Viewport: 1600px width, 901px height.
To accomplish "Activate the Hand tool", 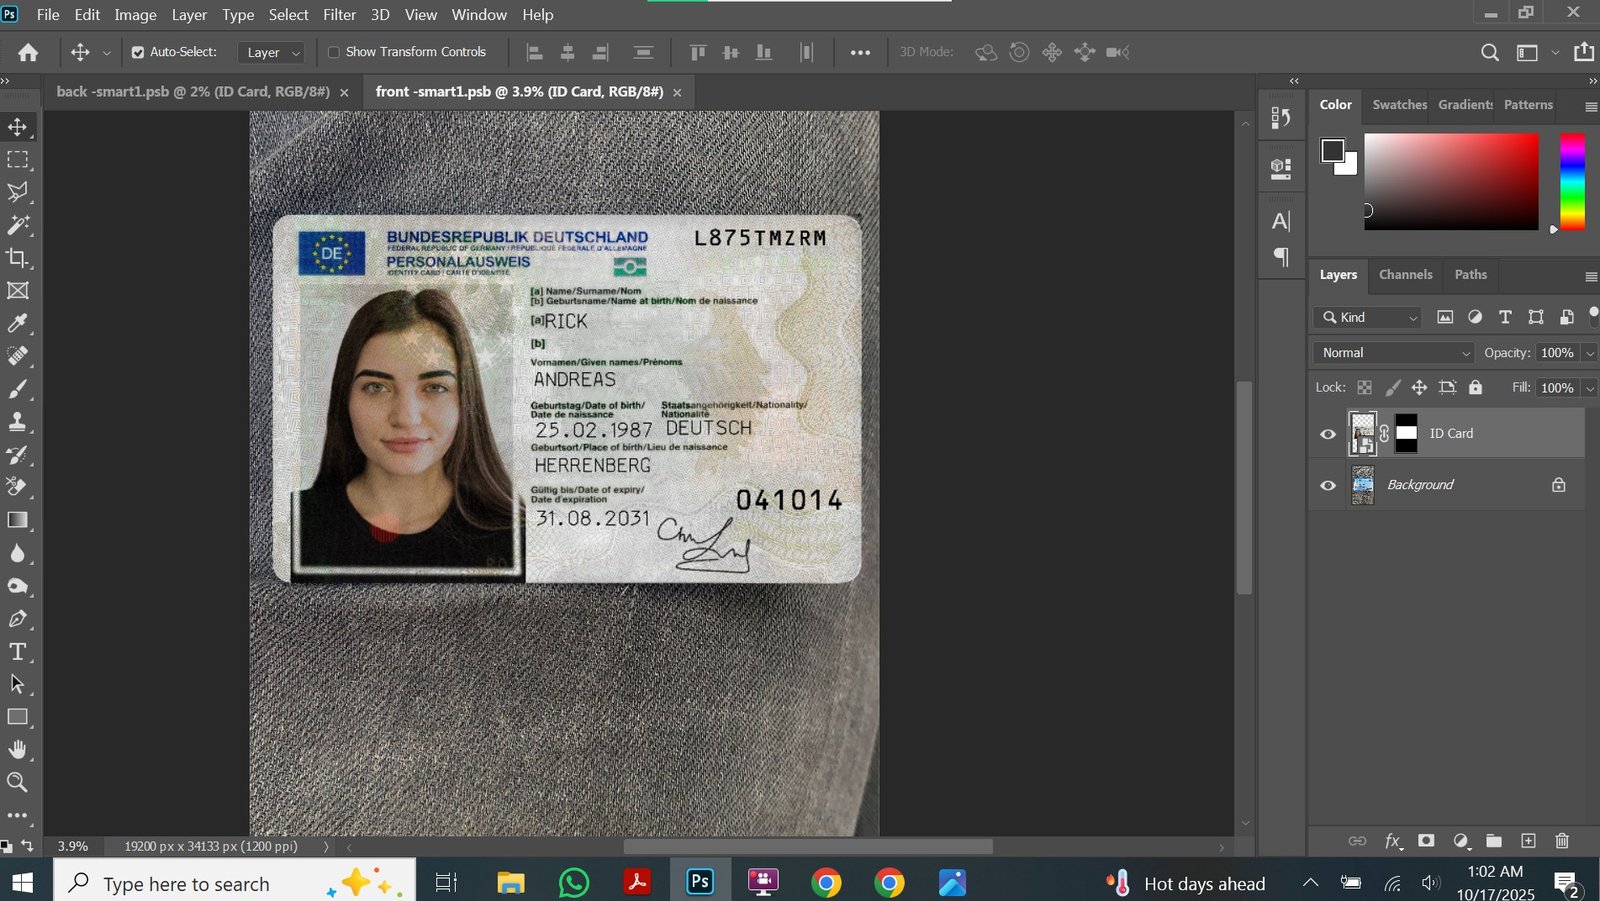I will pos(17,749).
